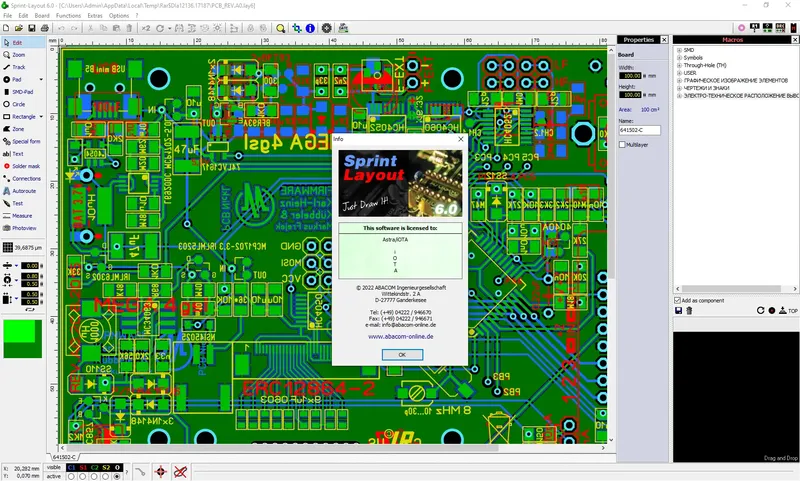Expand the Through-Hole (TH) macro folder
This screenshot has height=481, width=800.
pos(680,65)
